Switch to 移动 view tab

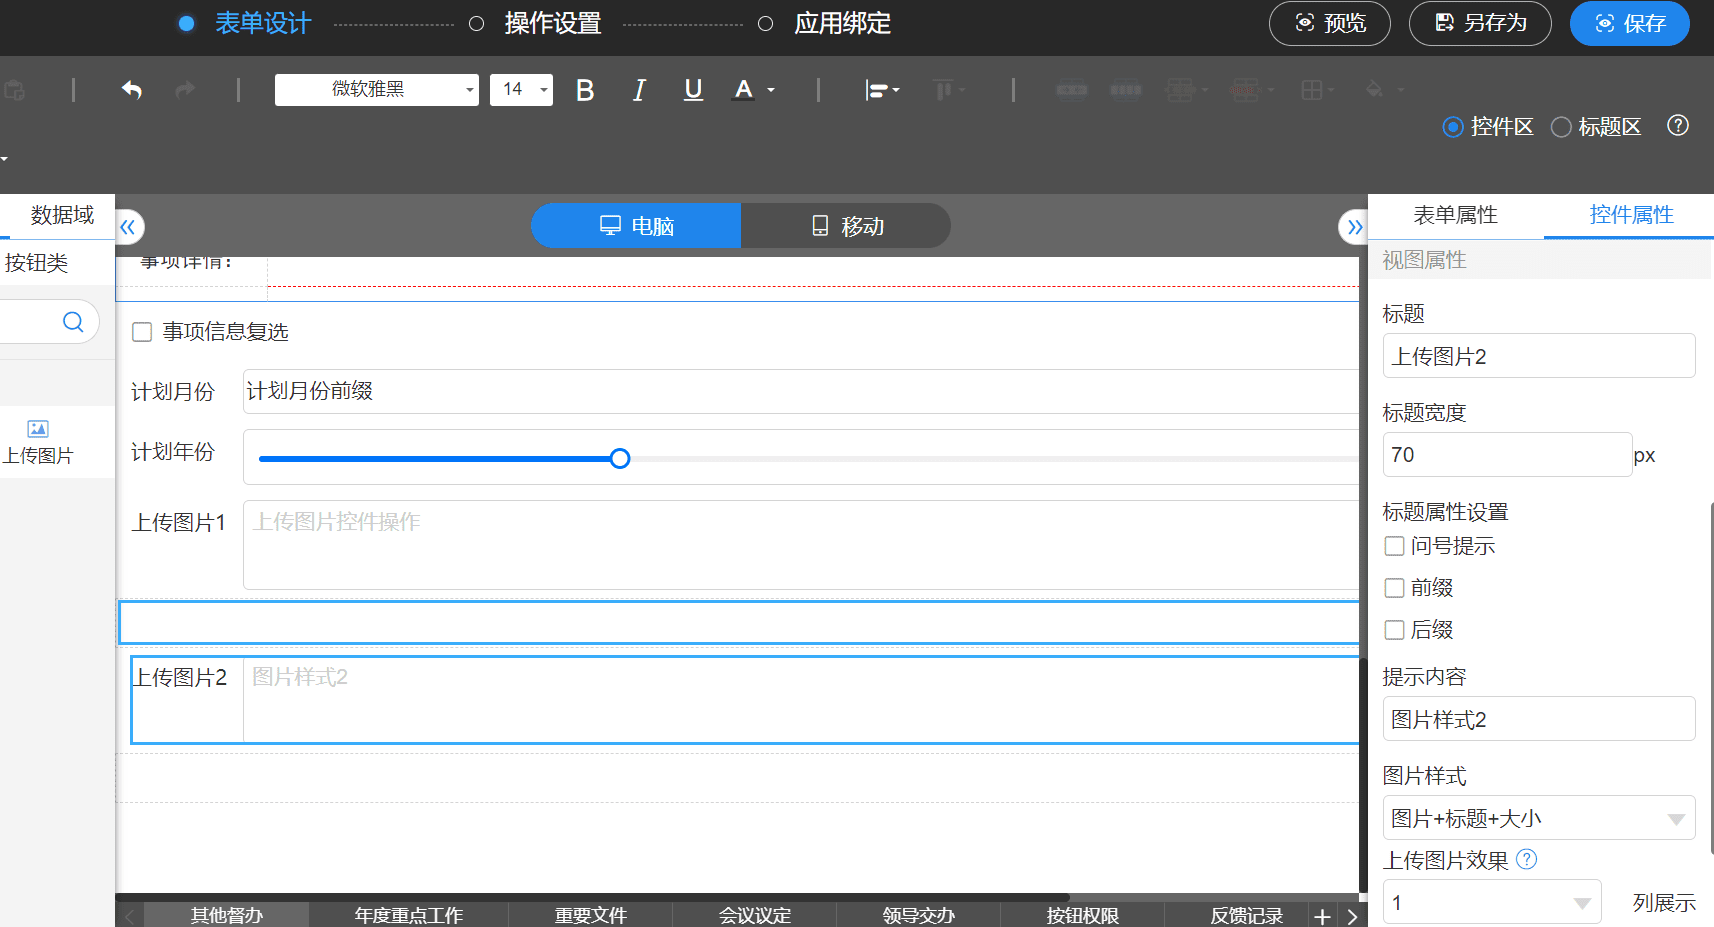846,226
